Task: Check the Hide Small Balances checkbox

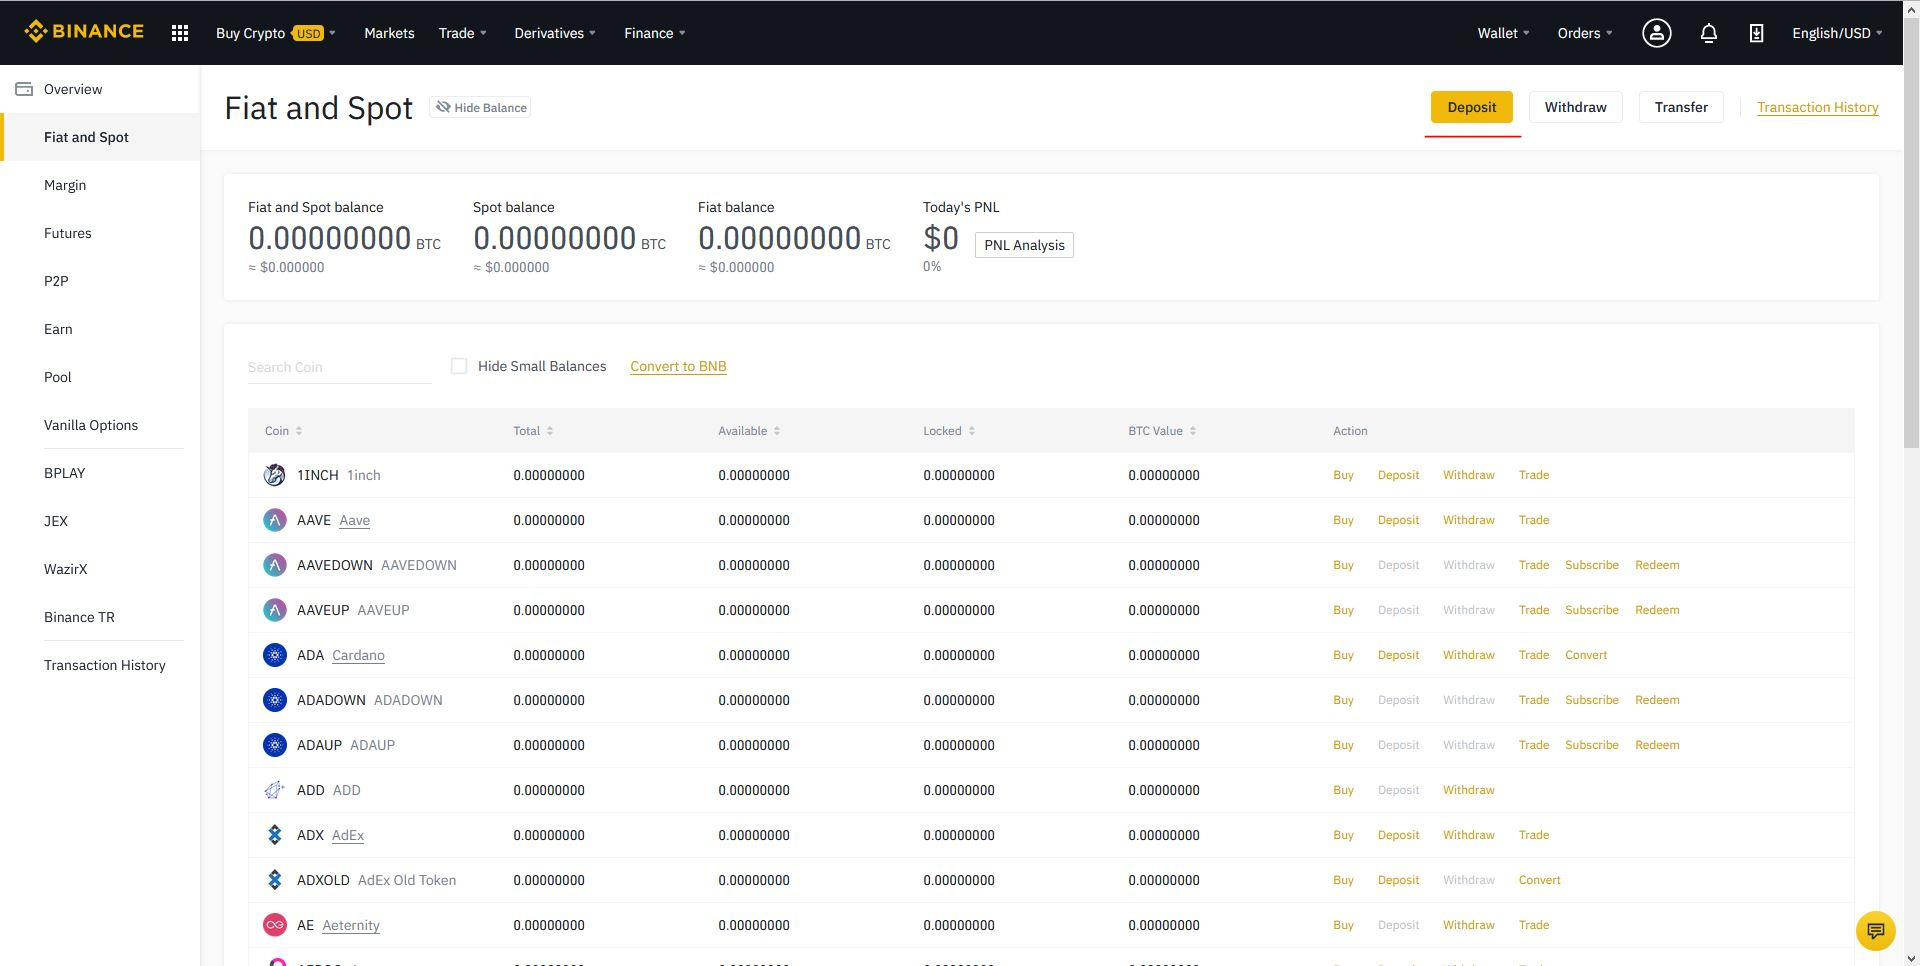Action: pyautogui.click(x=459, y=366)
